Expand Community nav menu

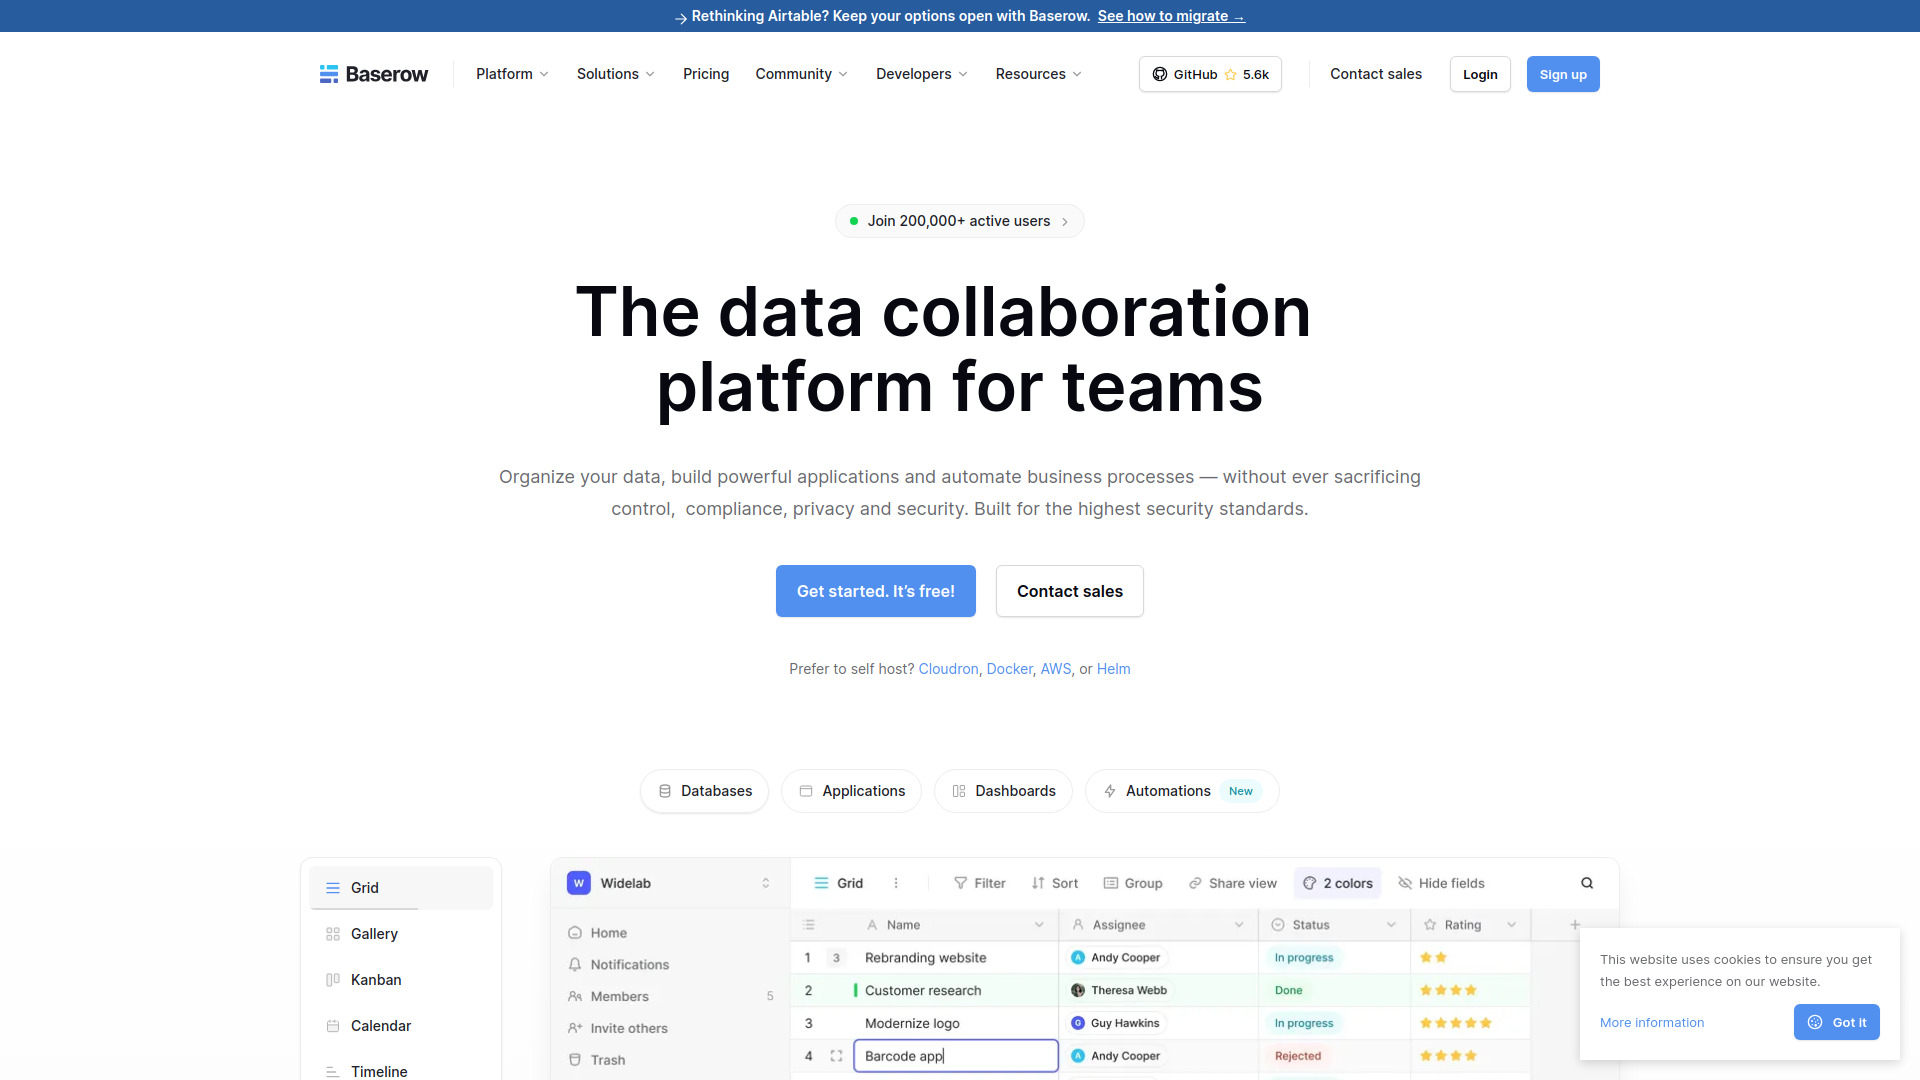coord(801,74)
